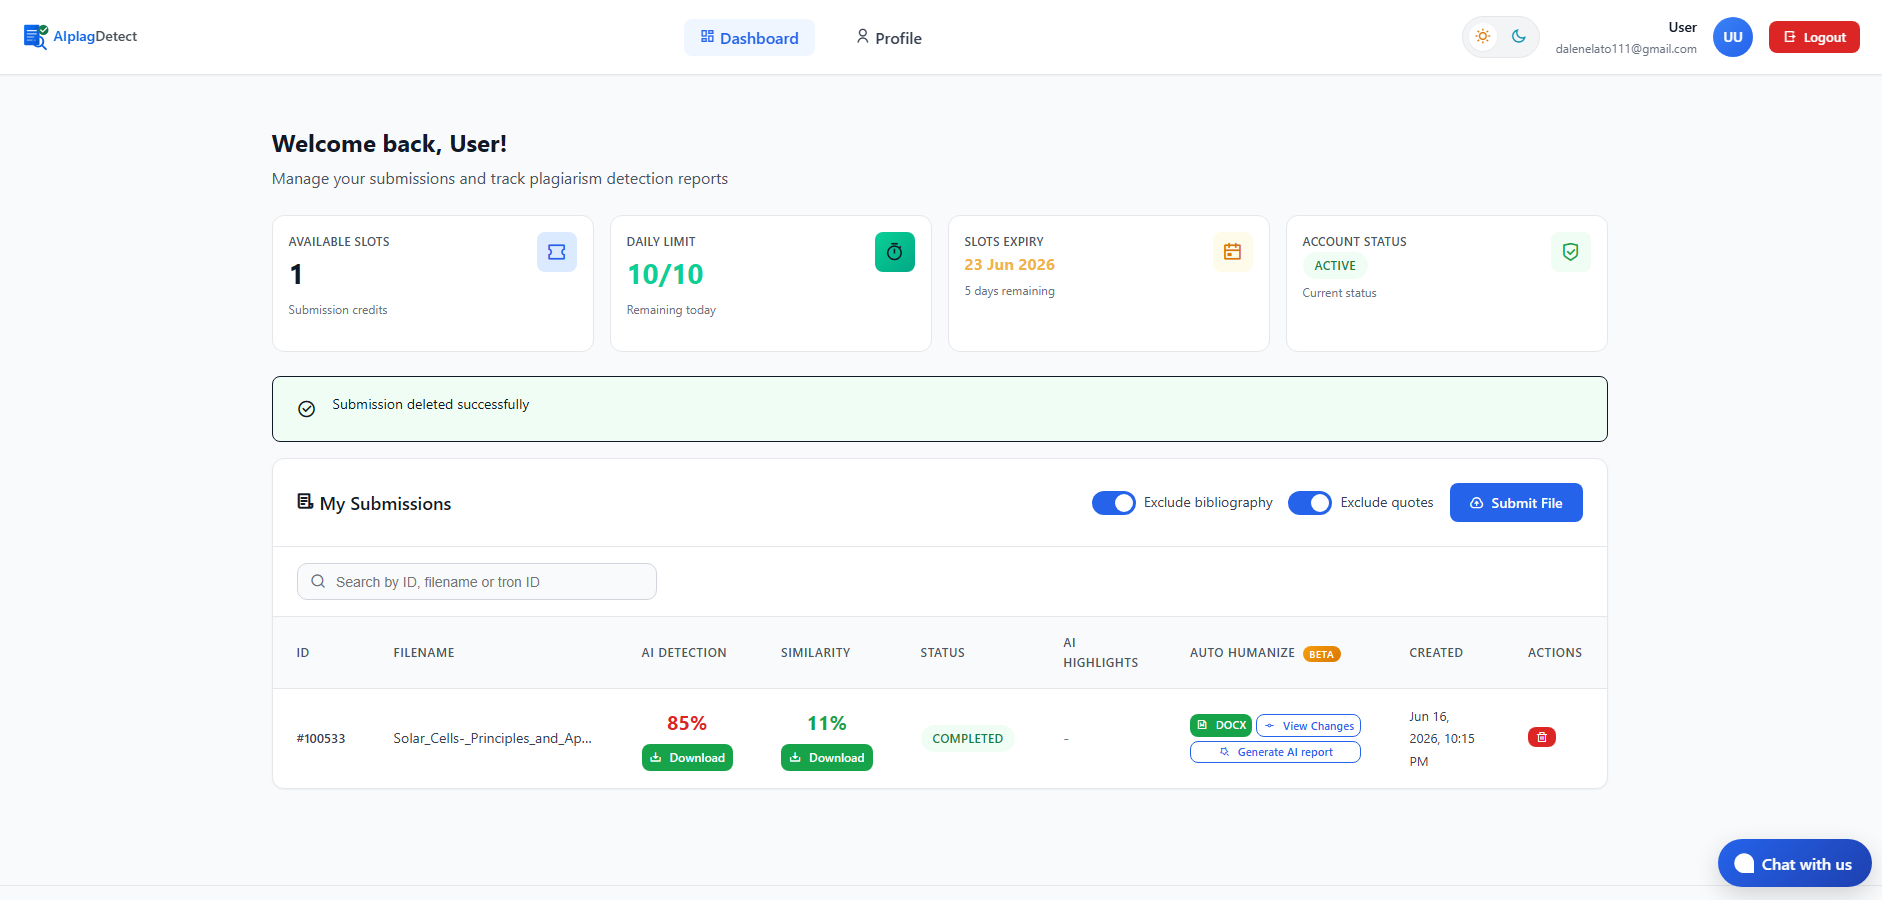Click the BETA badge next to Auto Humanize
This screenshot has height=900, width=1882.
point(1321,654)
